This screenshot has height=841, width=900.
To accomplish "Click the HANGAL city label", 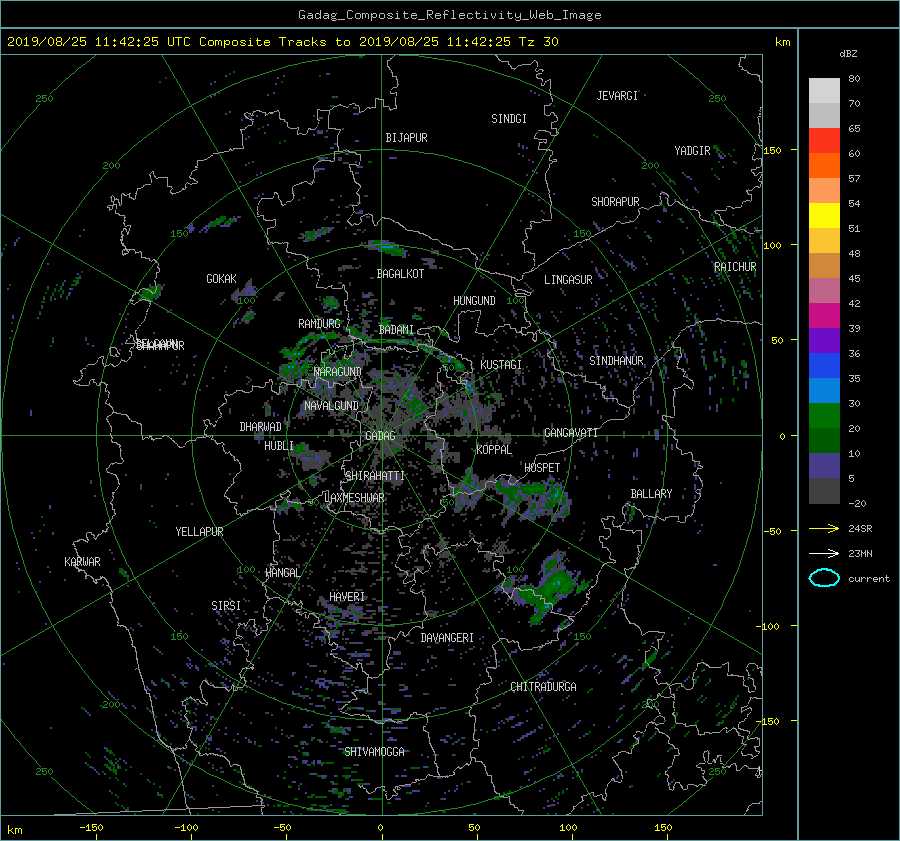I will click(x=282, y=573).
